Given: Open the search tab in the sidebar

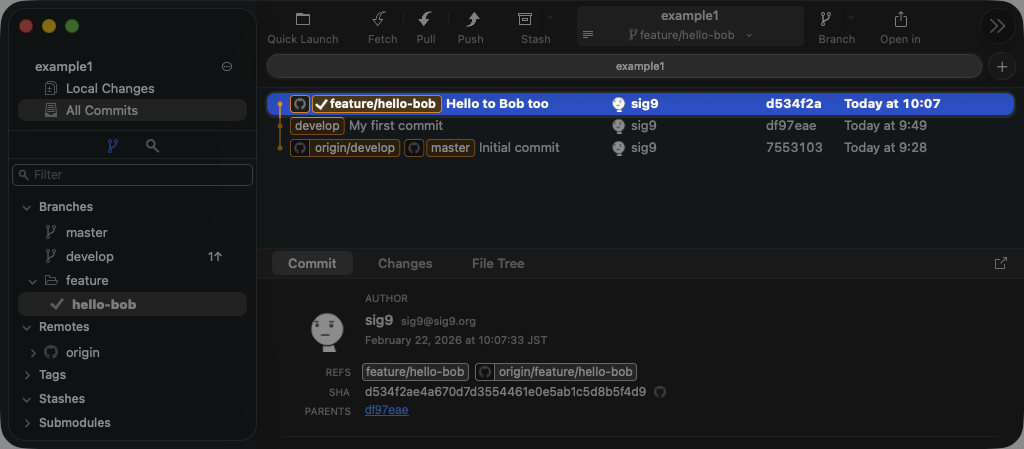Looking at the screenshot, I should 152,146.
